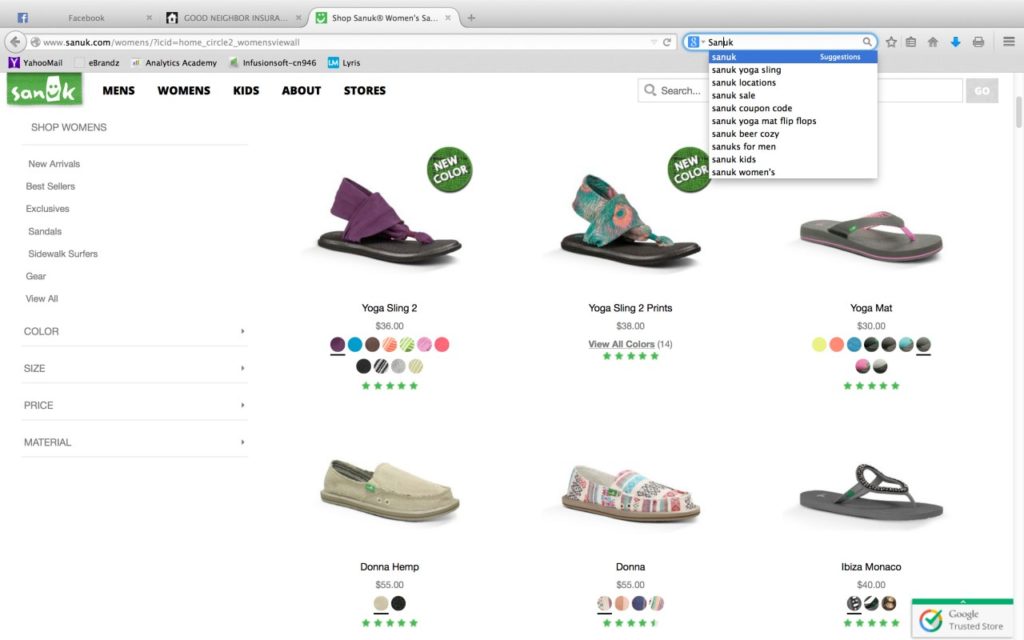1024x640 pixels.
Task: Switch to the Facebook tab
Action: point(86,18)
